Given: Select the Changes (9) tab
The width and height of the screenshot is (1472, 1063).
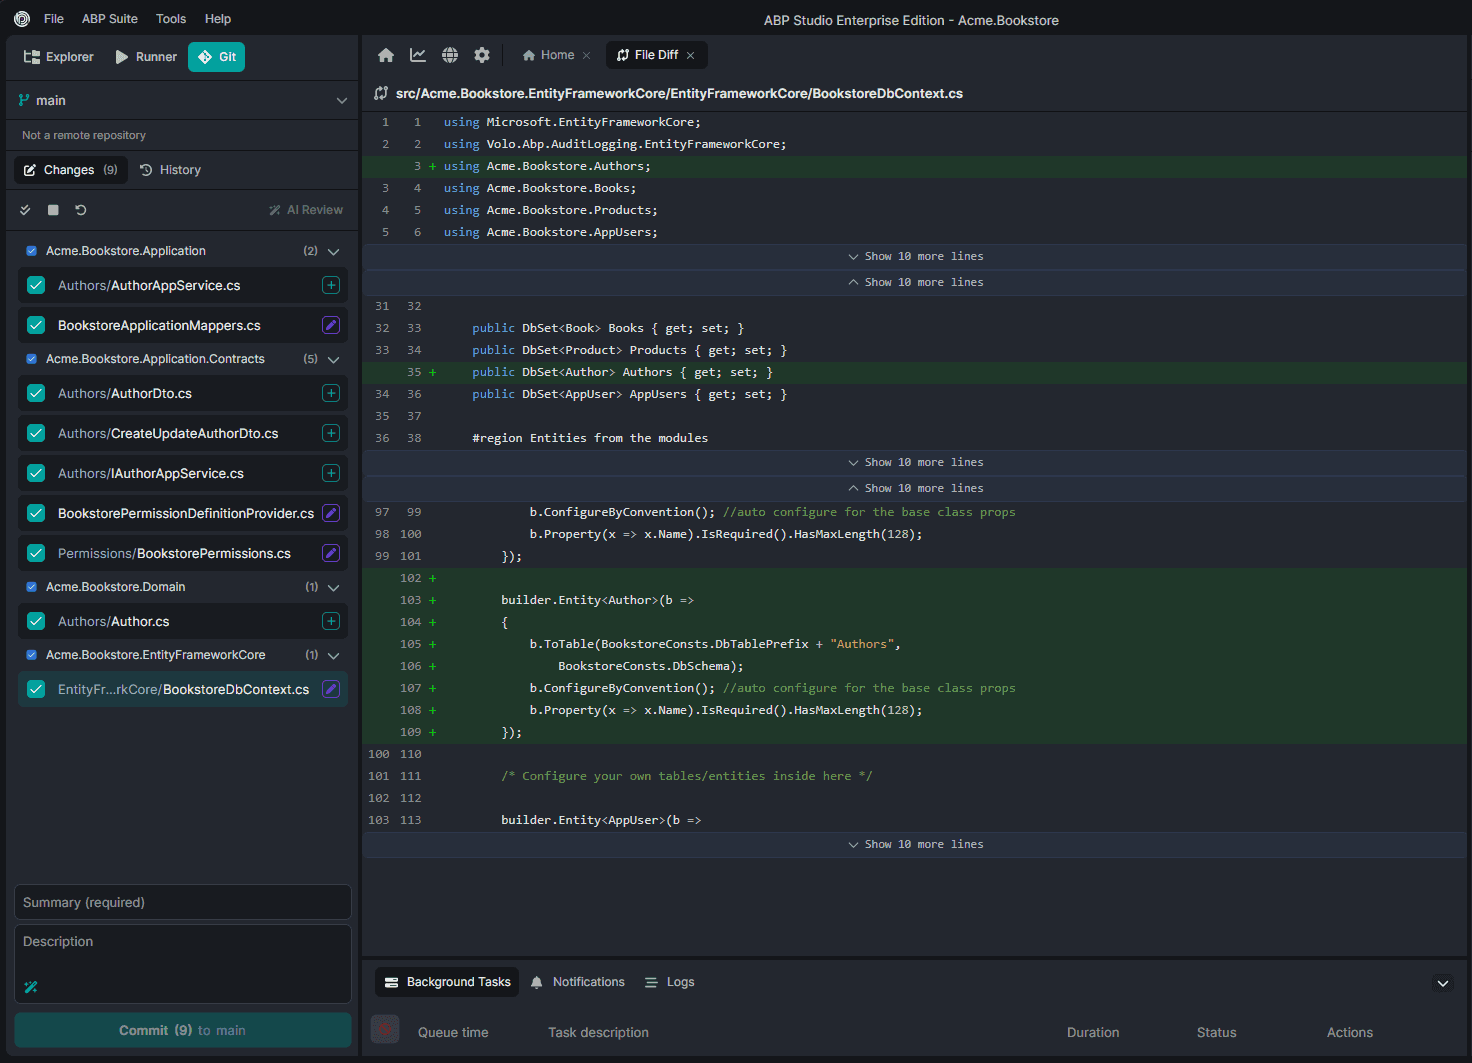Looking at the screenshot, I should pos(71,170).
